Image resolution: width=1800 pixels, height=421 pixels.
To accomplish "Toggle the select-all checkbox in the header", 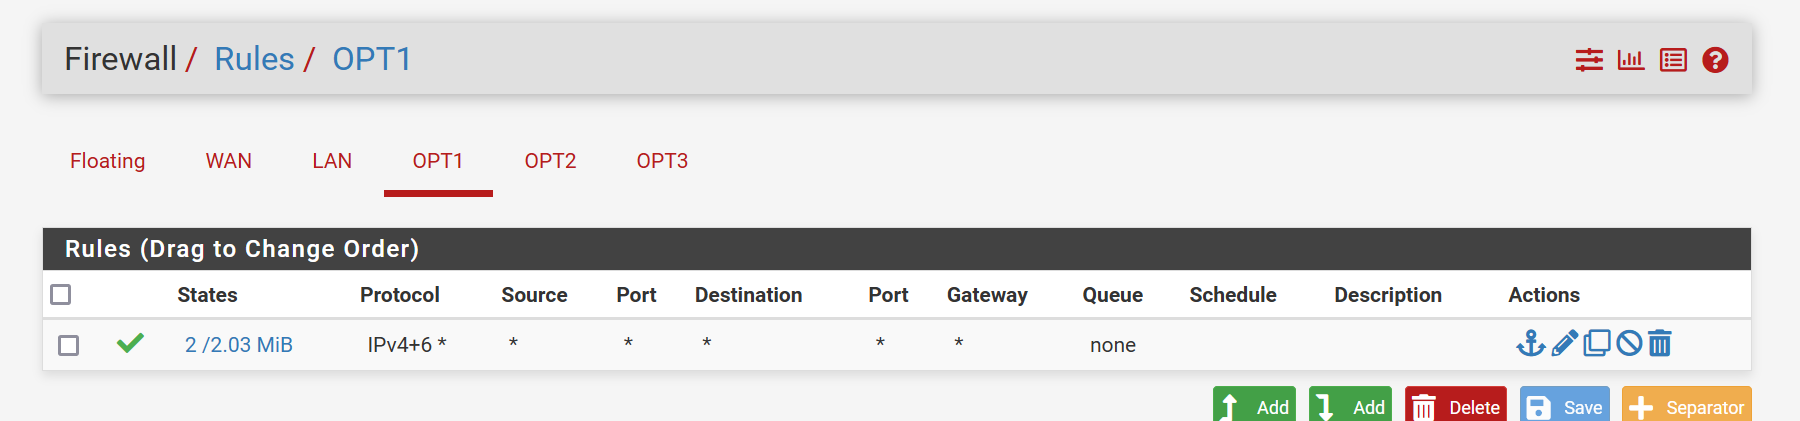I will [61, 294].
